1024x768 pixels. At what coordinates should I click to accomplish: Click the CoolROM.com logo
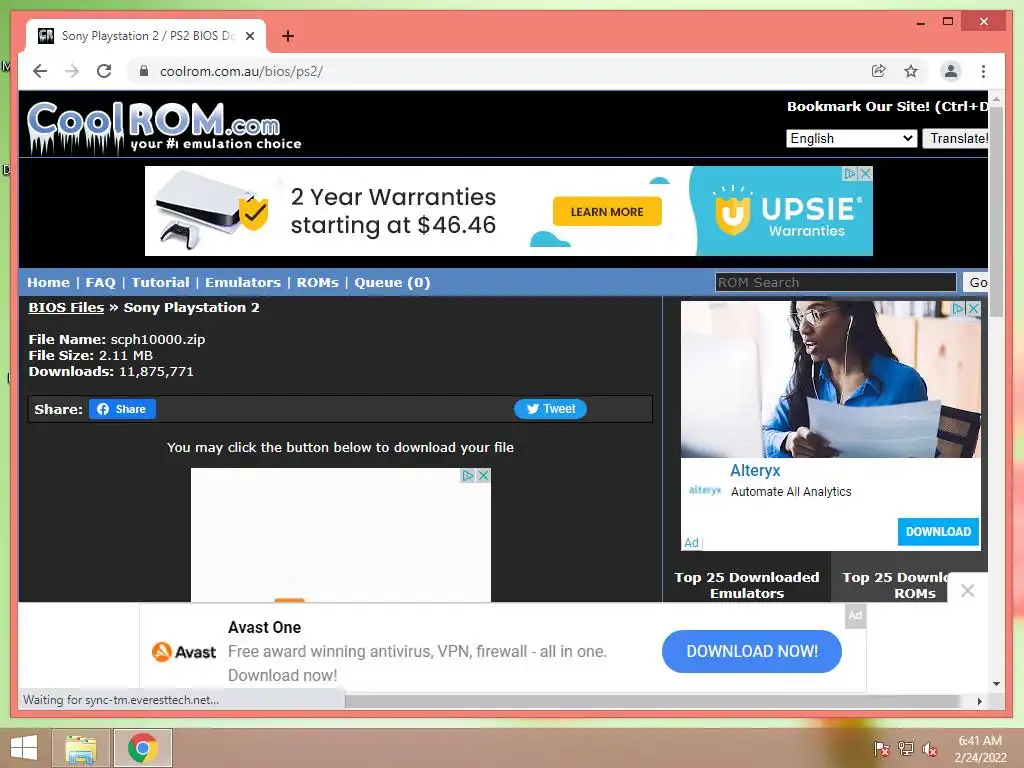(x=163, y=127)
